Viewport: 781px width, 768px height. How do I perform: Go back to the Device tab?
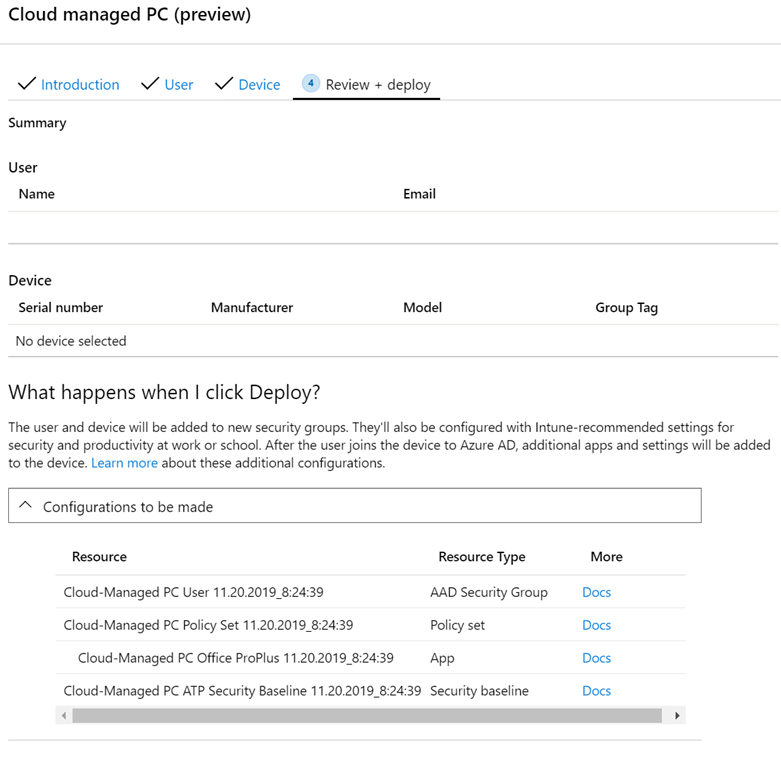pyautogui.click(x=259, y=85)
